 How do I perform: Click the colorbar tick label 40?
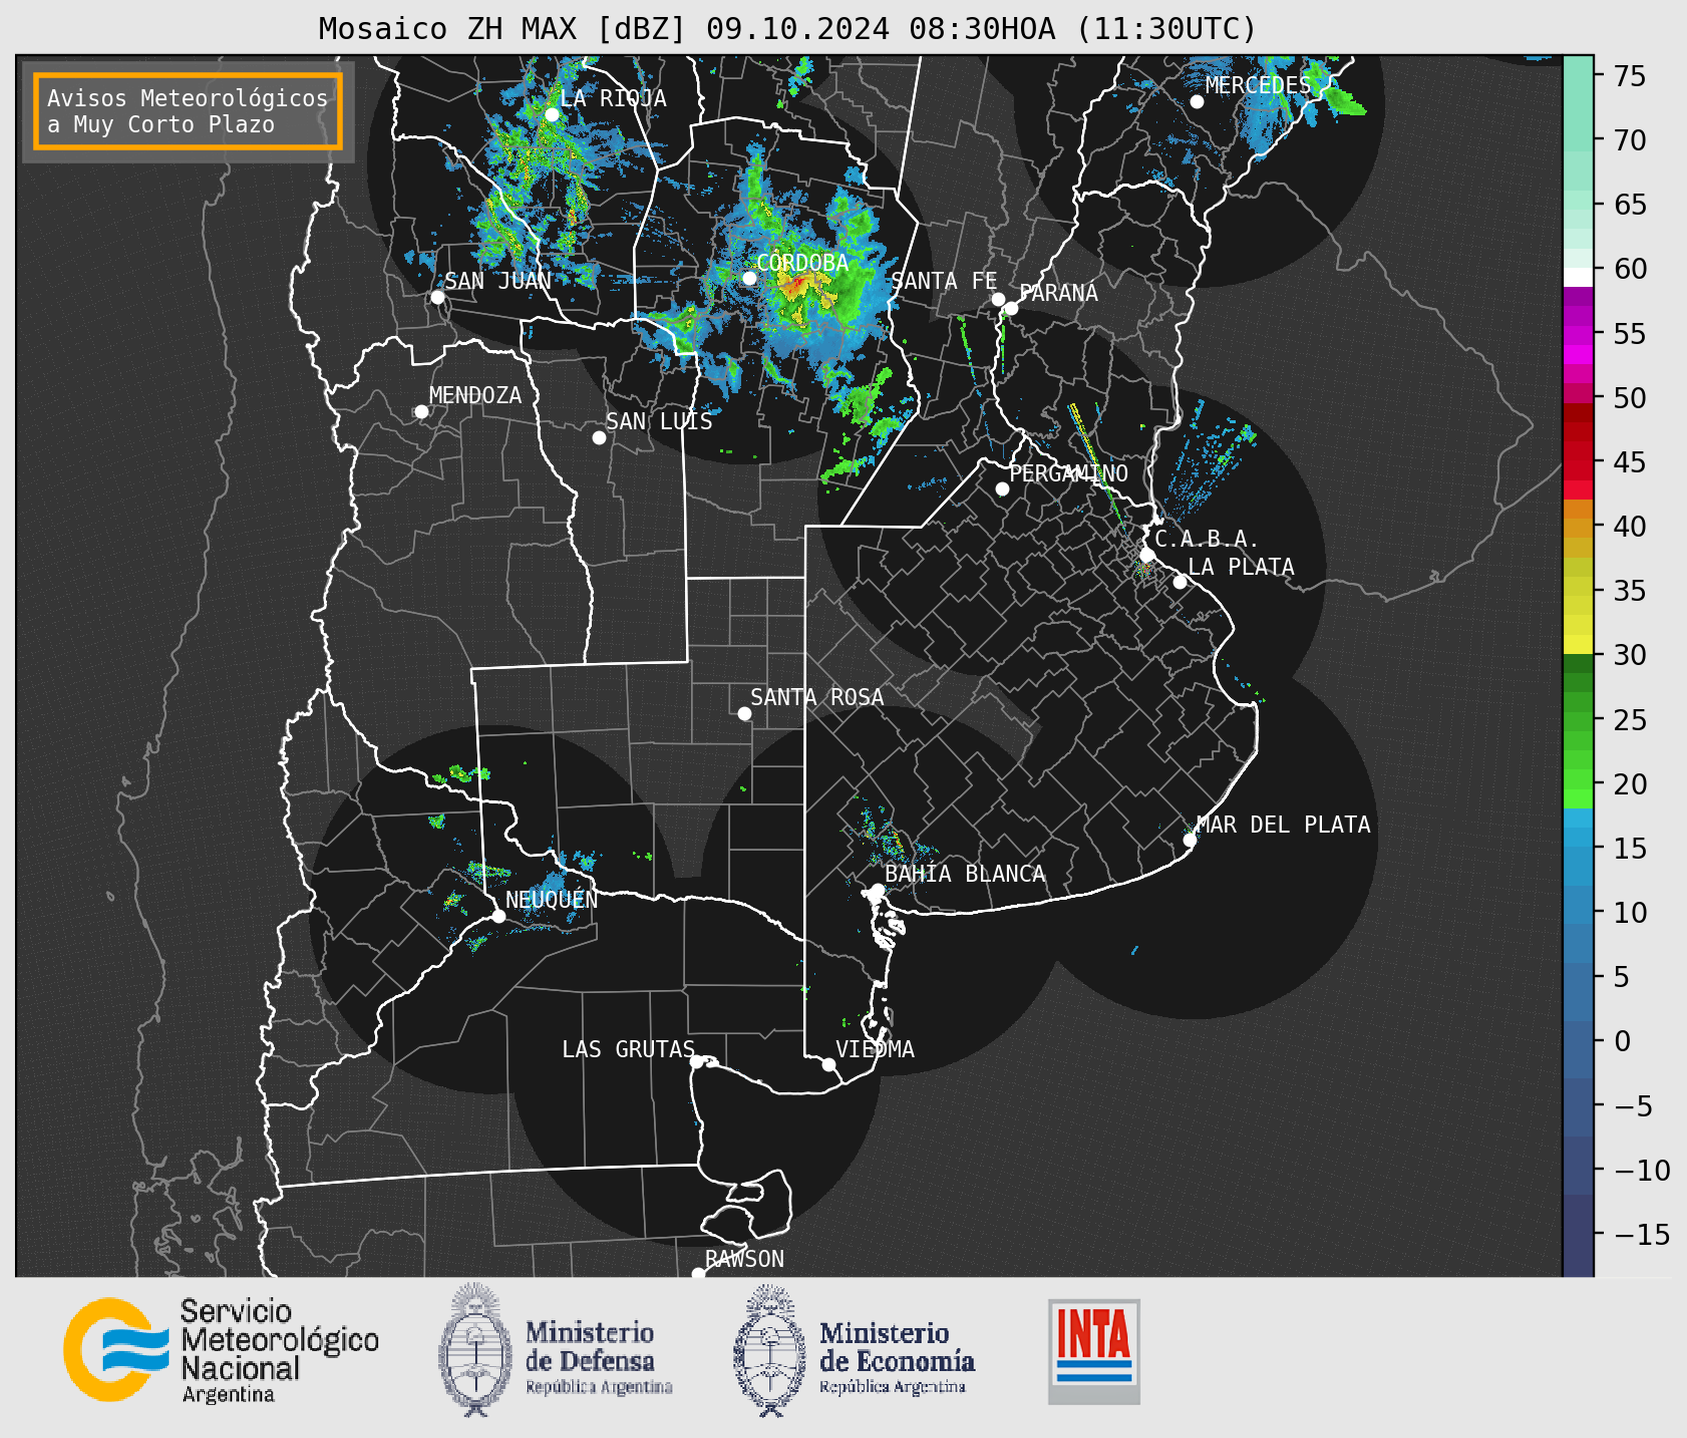pyautogui.click(x=1629, y=527)
